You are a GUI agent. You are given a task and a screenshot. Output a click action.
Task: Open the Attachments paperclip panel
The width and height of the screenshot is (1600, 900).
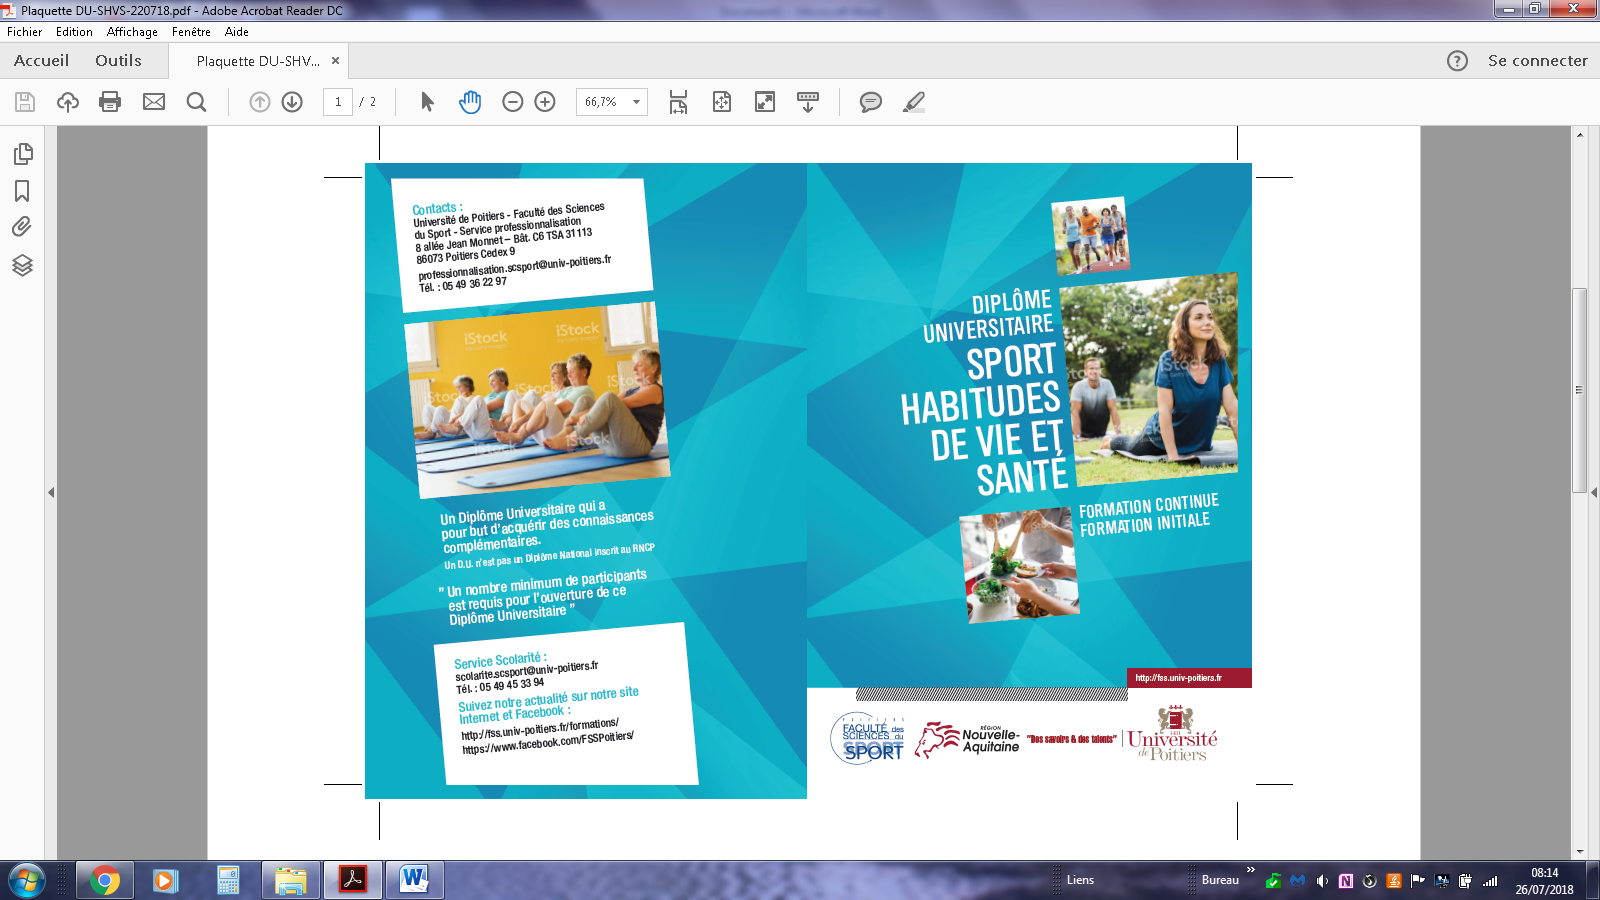point(23,227)
